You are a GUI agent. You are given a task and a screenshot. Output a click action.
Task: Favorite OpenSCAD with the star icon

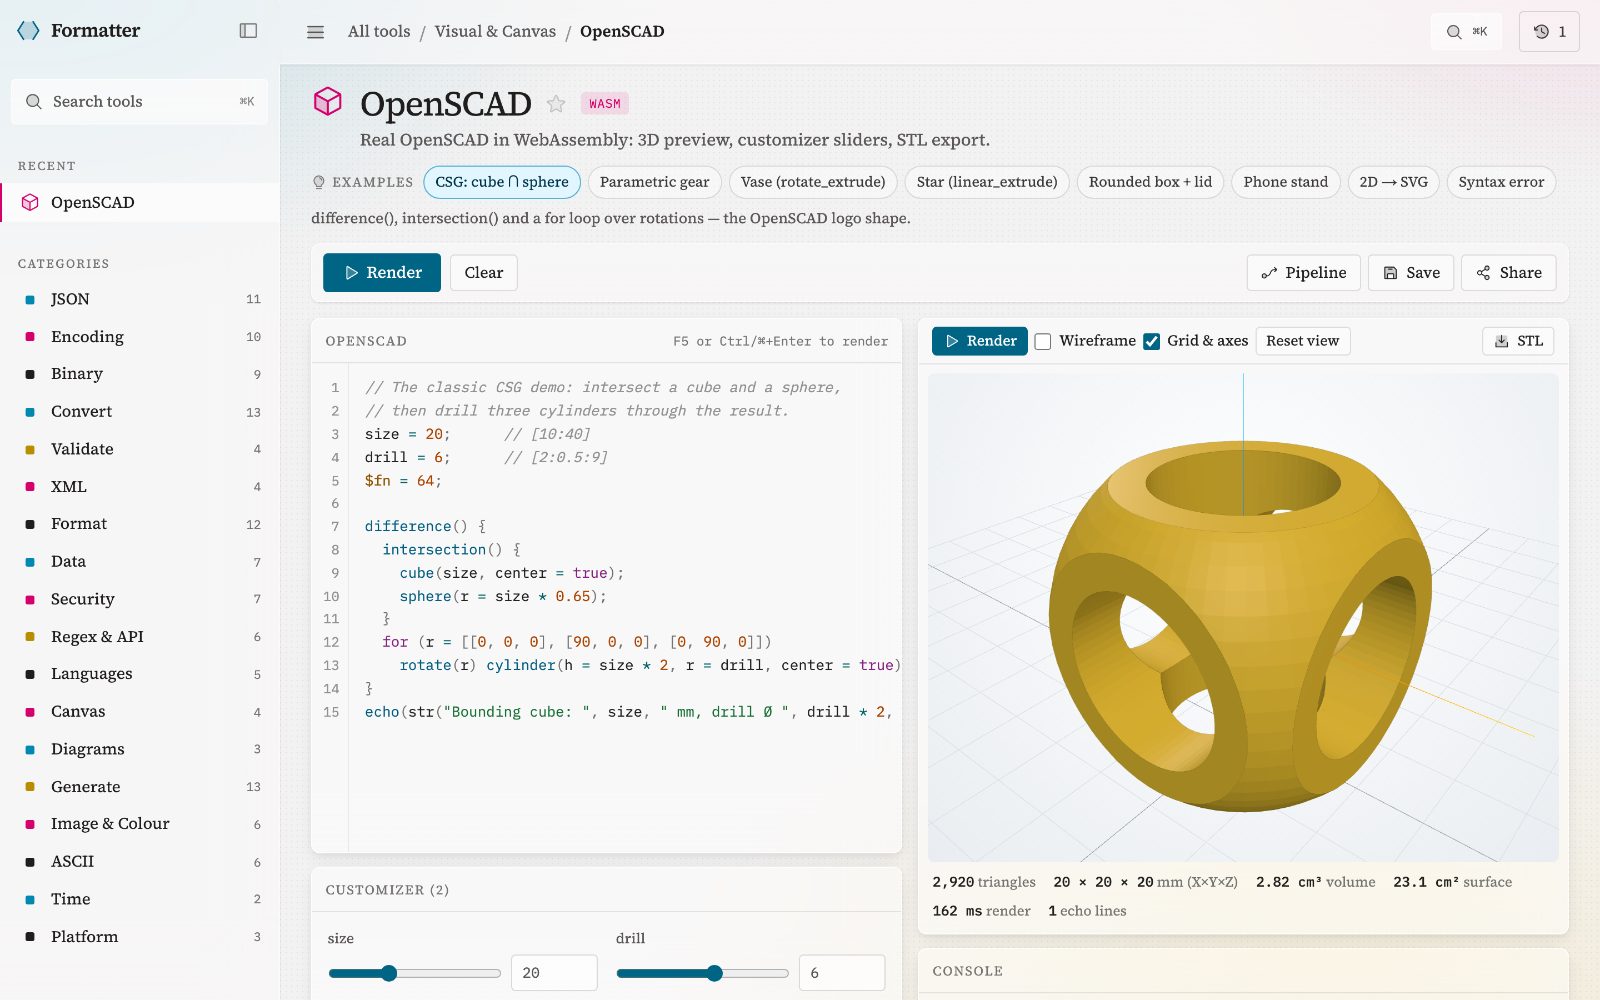(x=556, y=104)
